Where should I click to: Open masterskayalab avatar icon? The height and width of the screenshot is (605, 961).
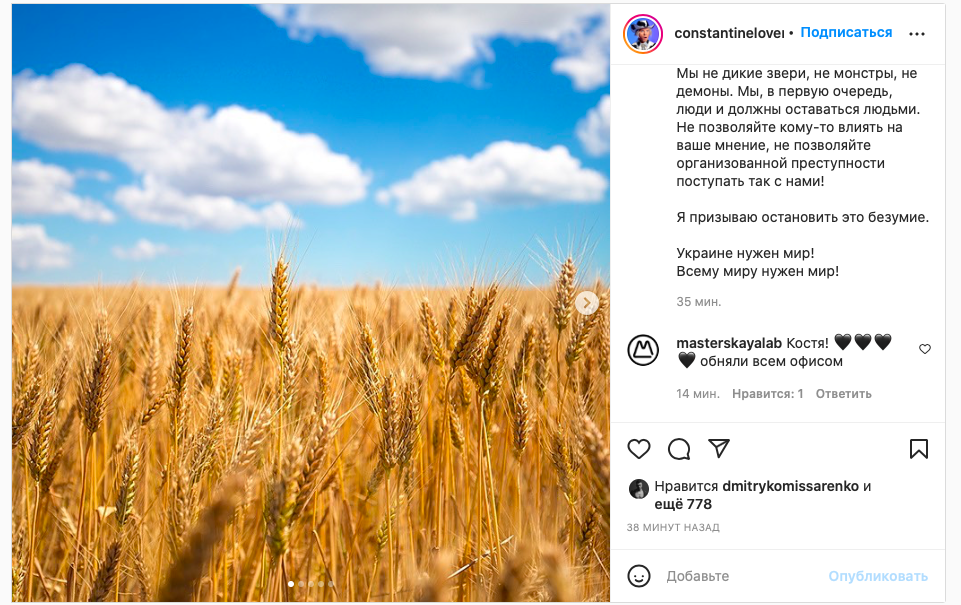(643, 351)
